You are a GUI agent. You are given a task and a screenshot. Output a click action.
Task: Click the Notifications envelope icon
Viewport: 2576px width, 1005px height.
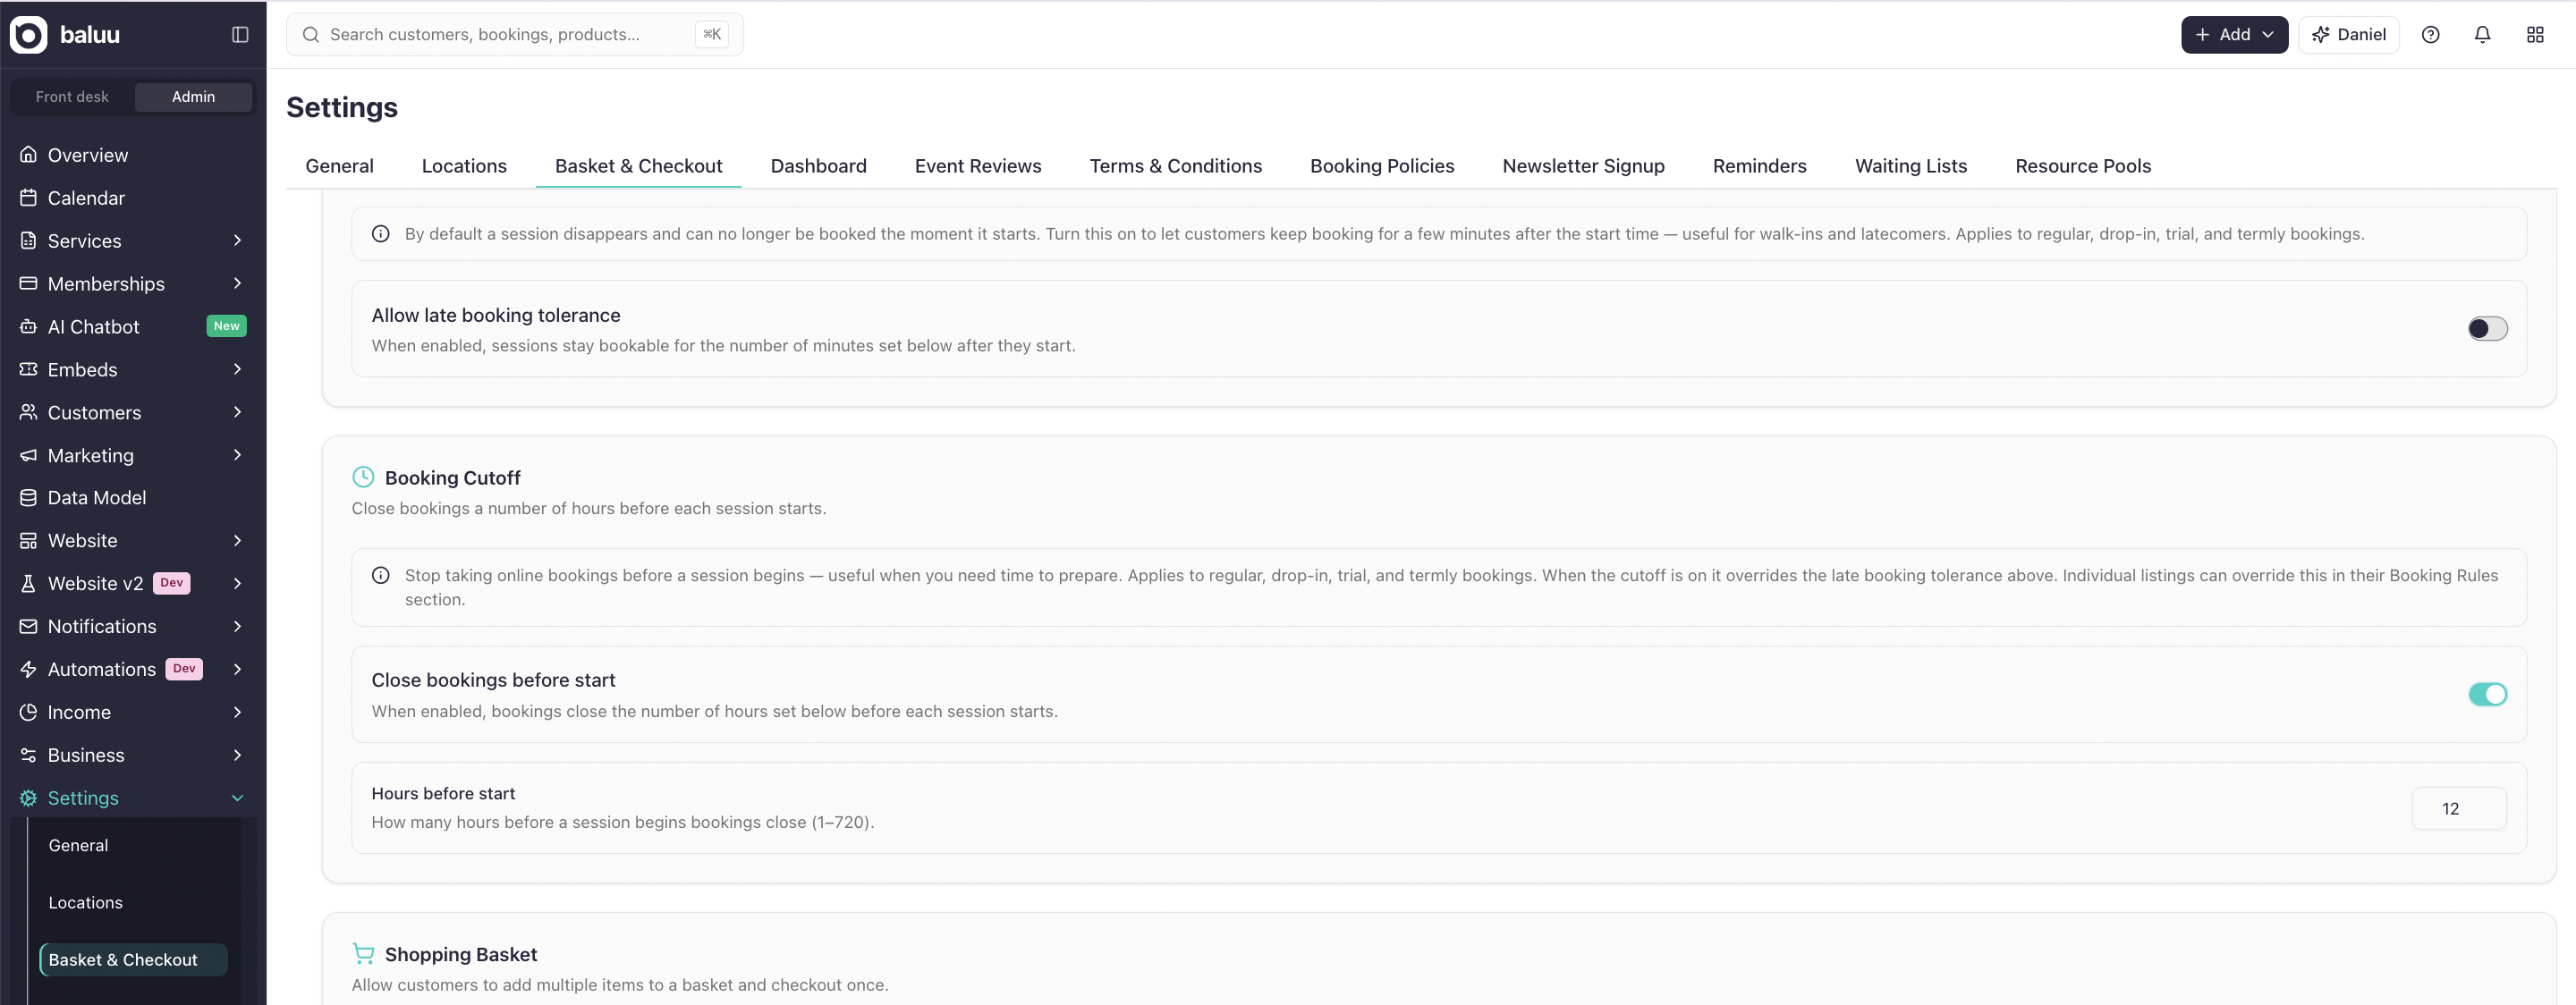point(28,626)
